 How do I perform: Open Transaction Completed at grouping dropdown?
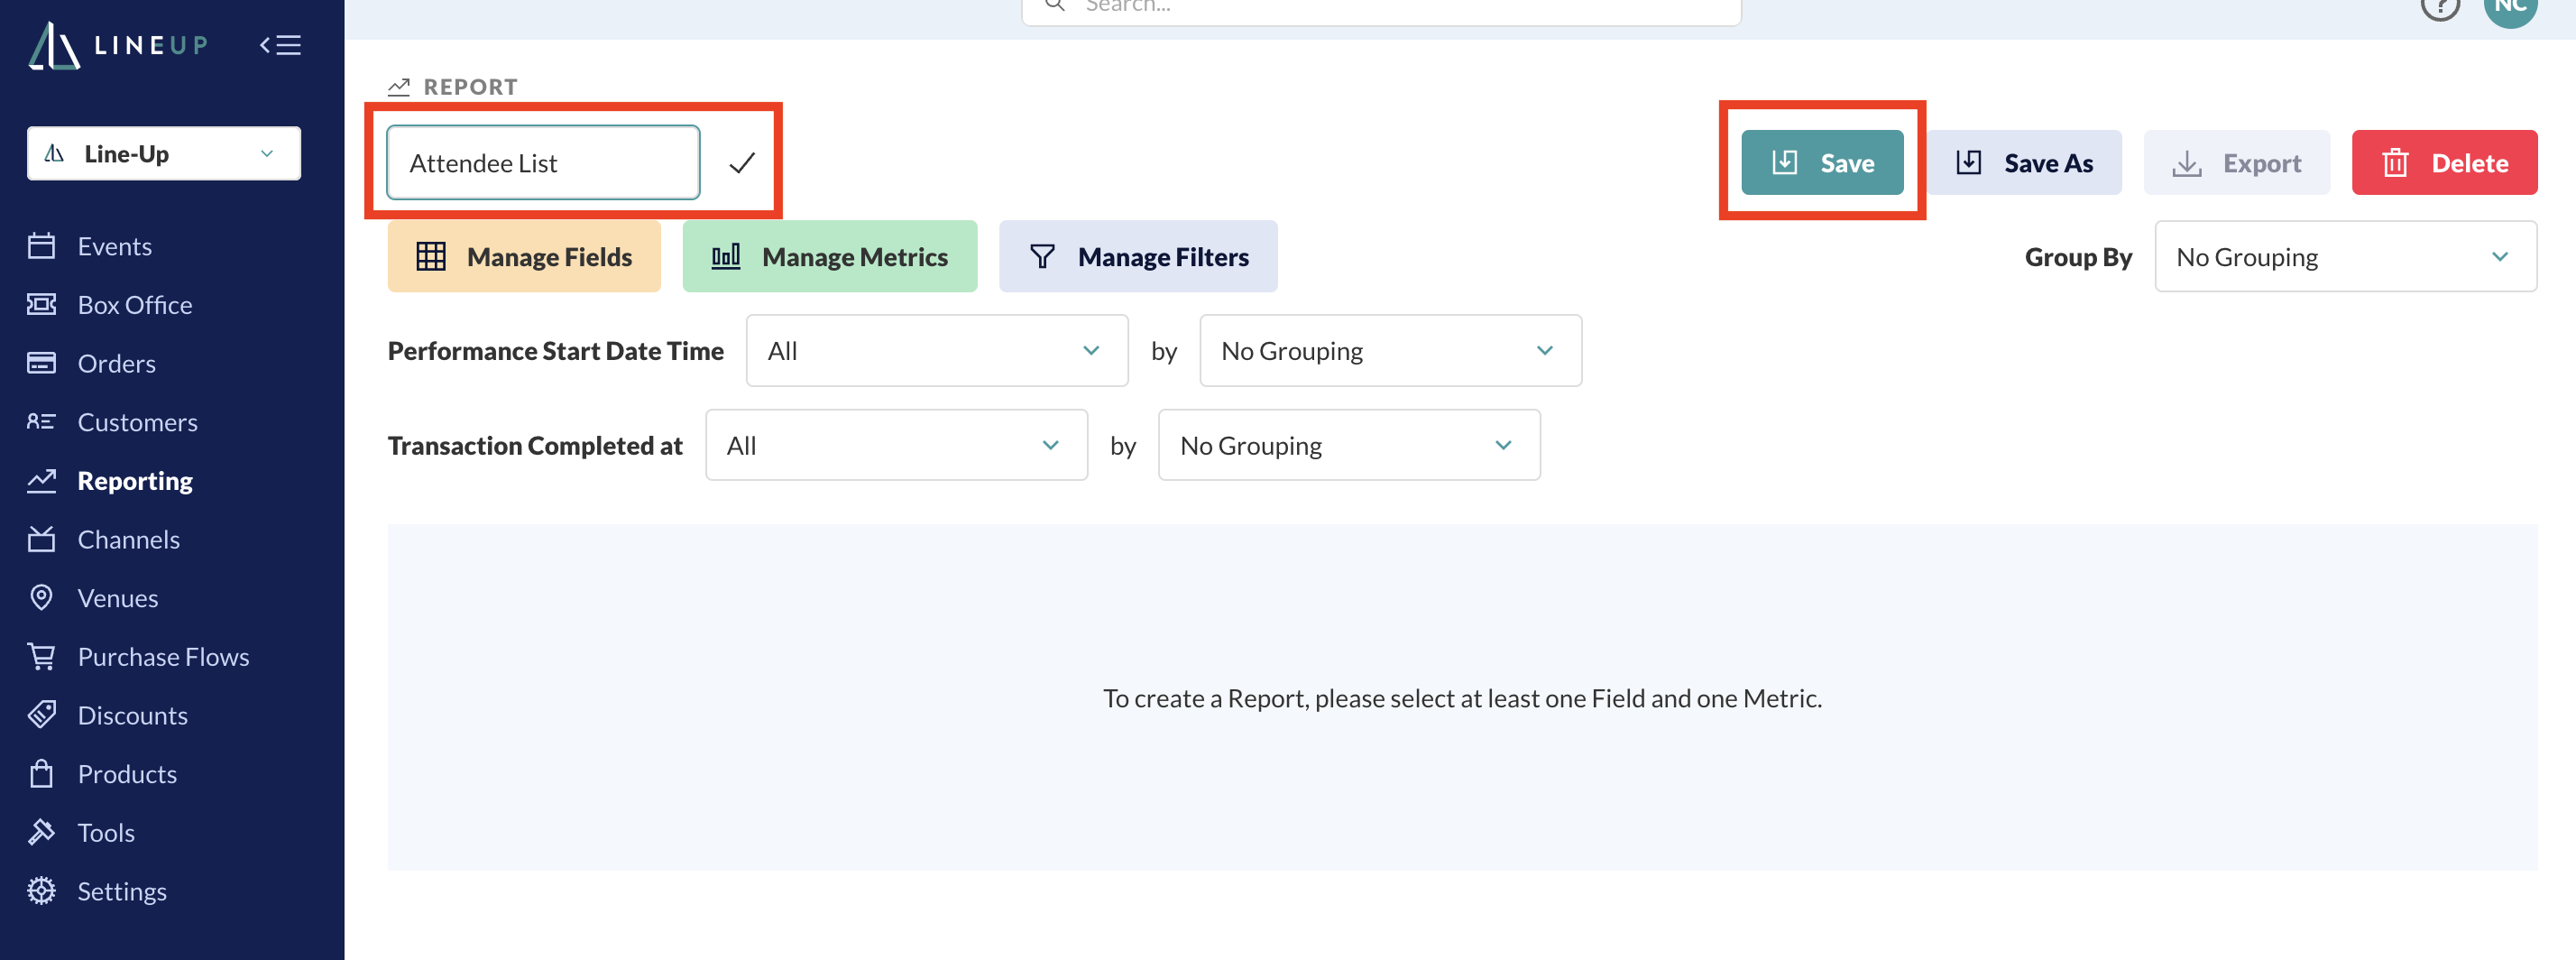pyautogui.click(x=1349, y=445)
